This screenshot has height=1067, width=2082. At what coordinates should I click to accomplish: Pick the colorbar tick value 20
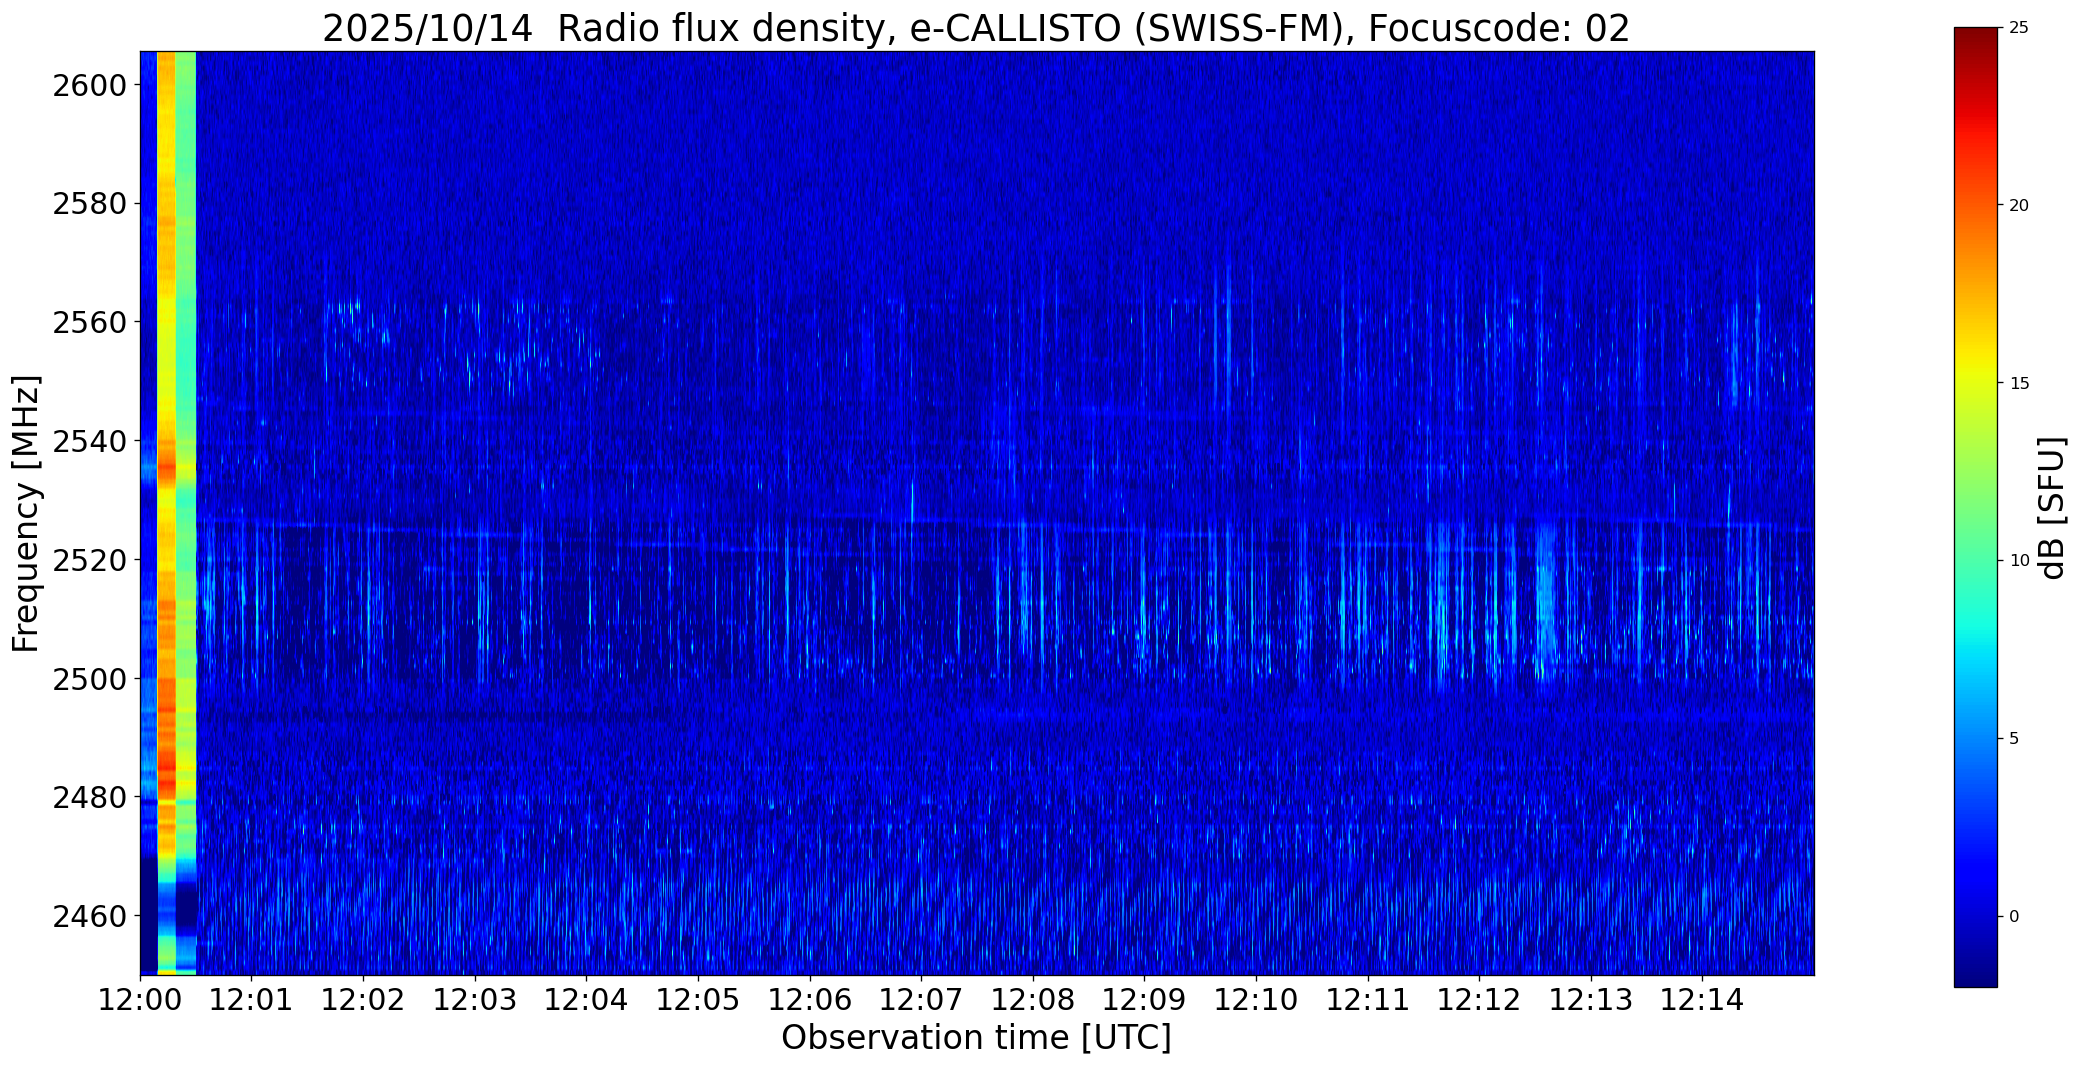point(2019,206)
